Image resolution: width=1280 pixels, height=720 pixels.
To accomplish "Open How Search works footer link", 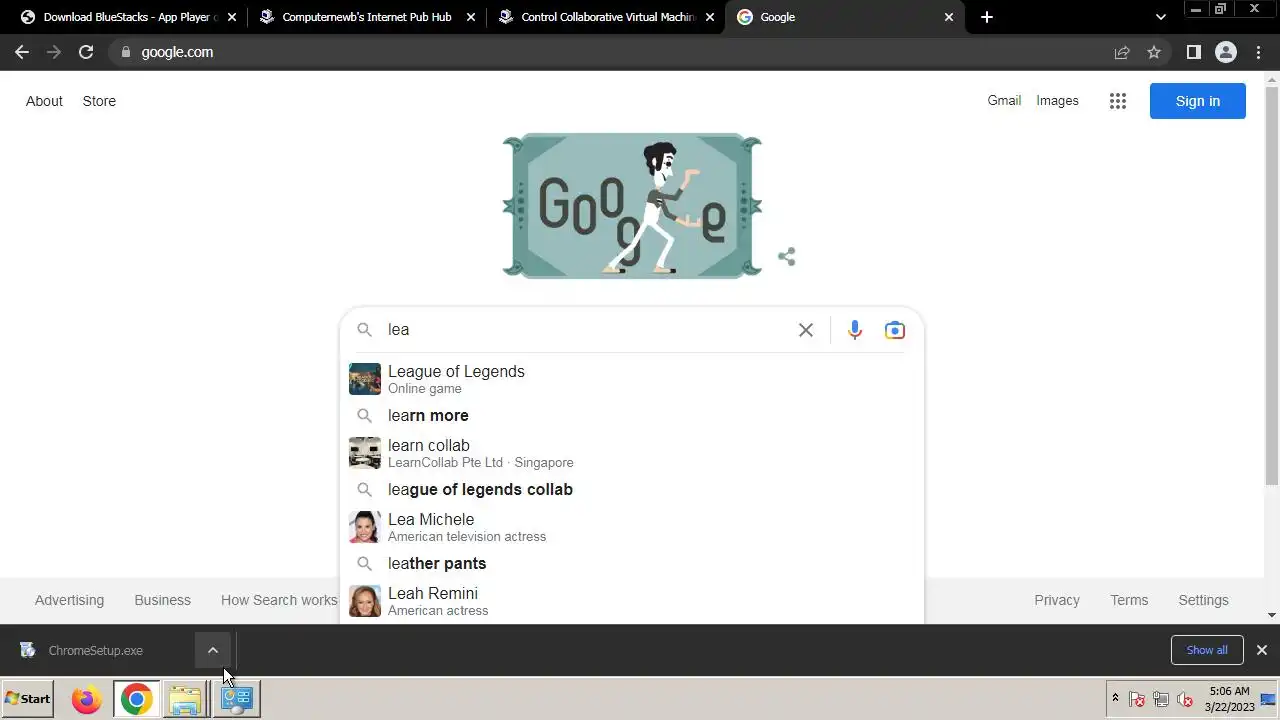I will coord(279,600).
